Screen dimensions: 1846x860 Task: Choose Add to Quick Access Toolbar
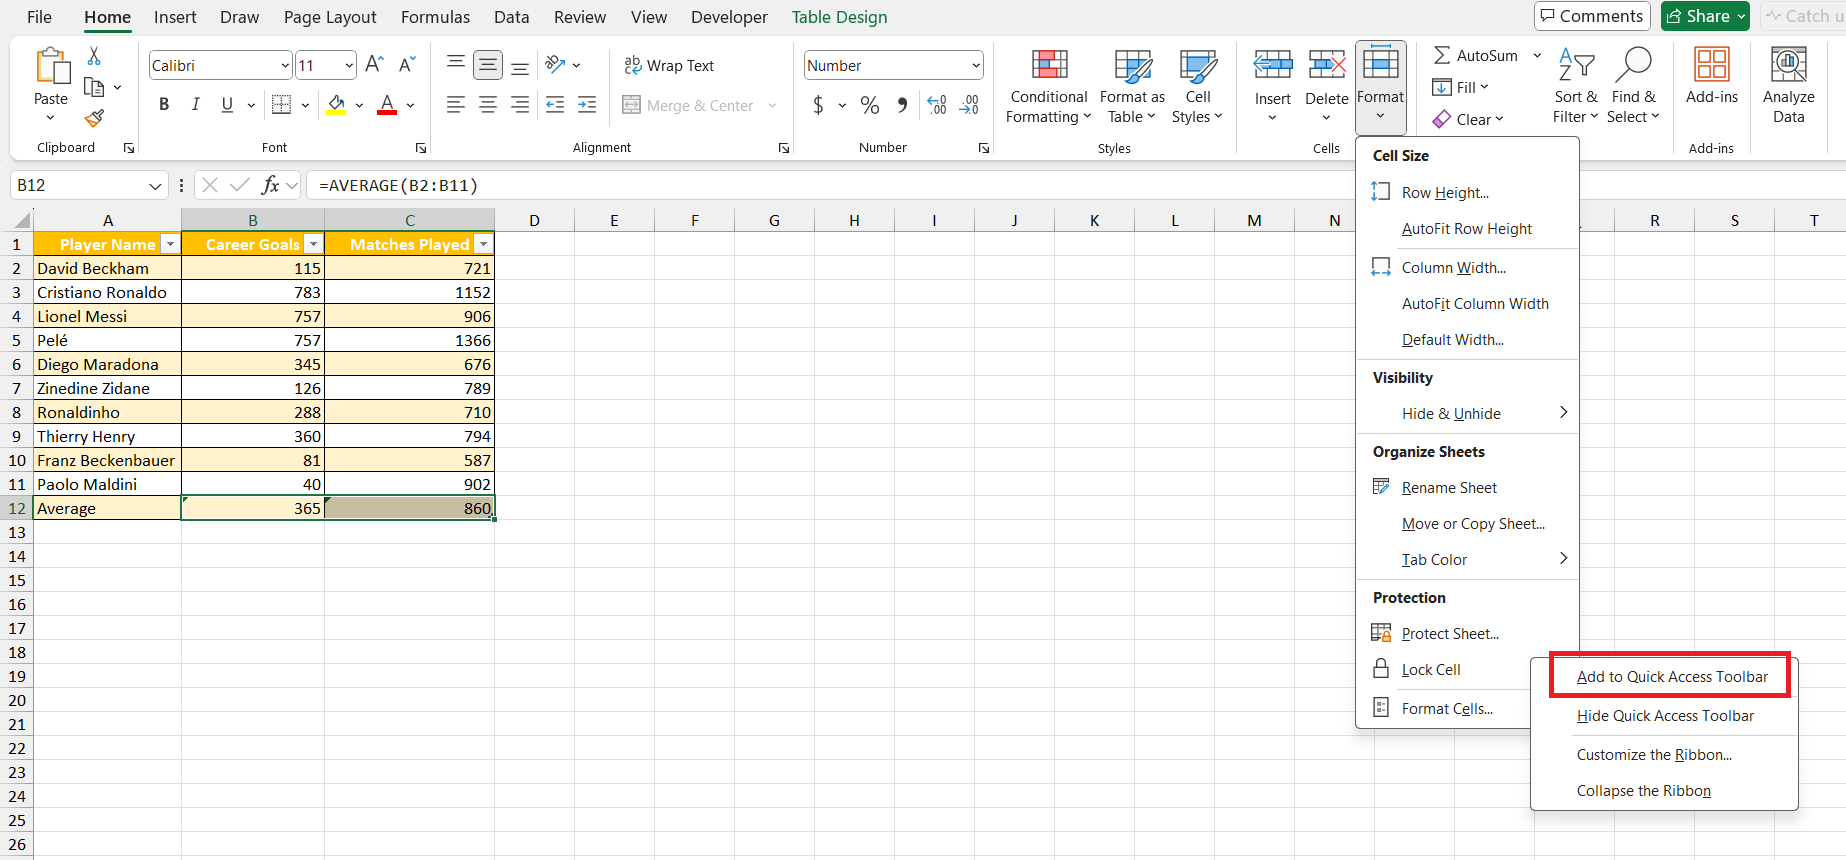point(1670,677)
